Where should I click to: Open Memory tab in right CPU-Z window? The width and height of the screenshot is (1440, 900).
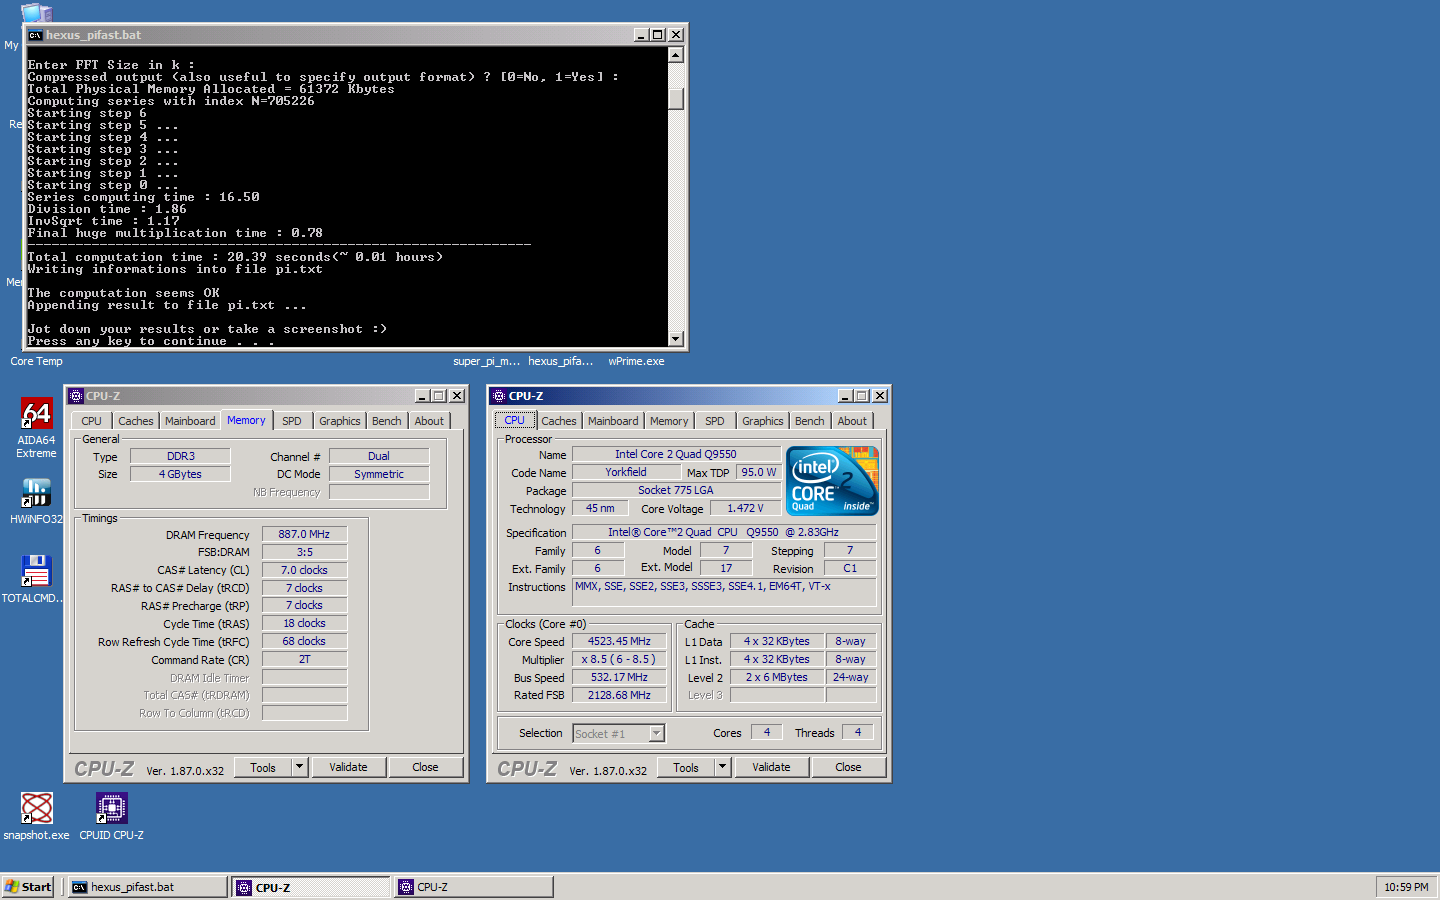[x=669, y=421]
